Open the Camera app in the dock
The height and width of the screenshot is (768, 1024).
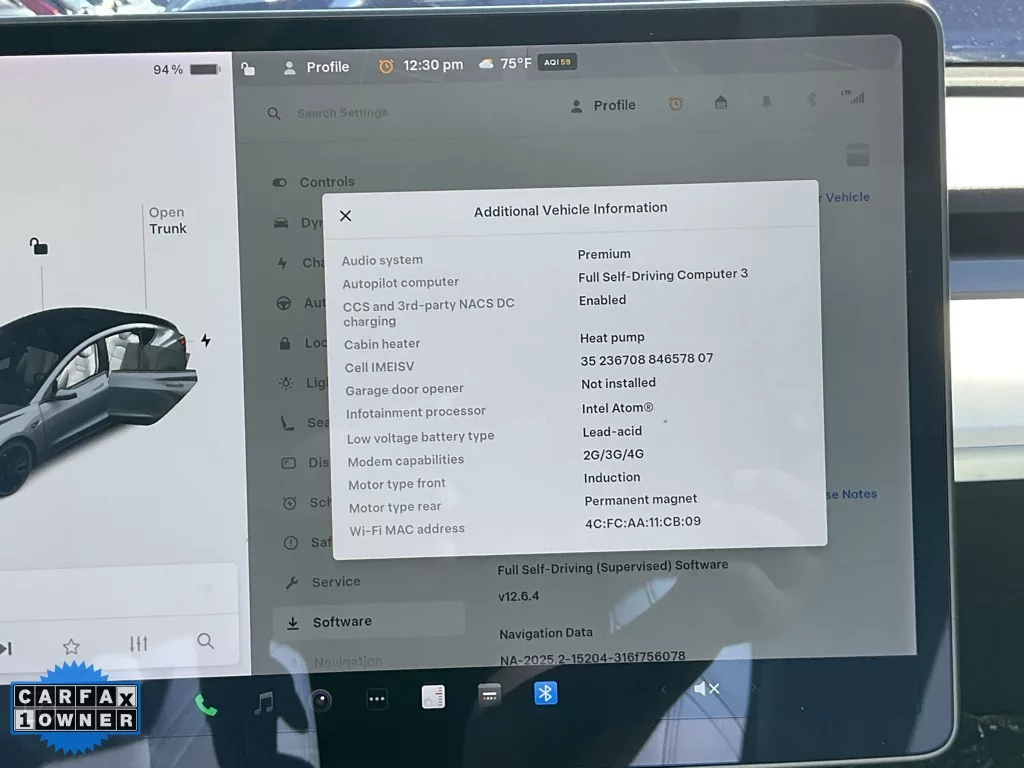pyautogui.click(x=320, y=700)
